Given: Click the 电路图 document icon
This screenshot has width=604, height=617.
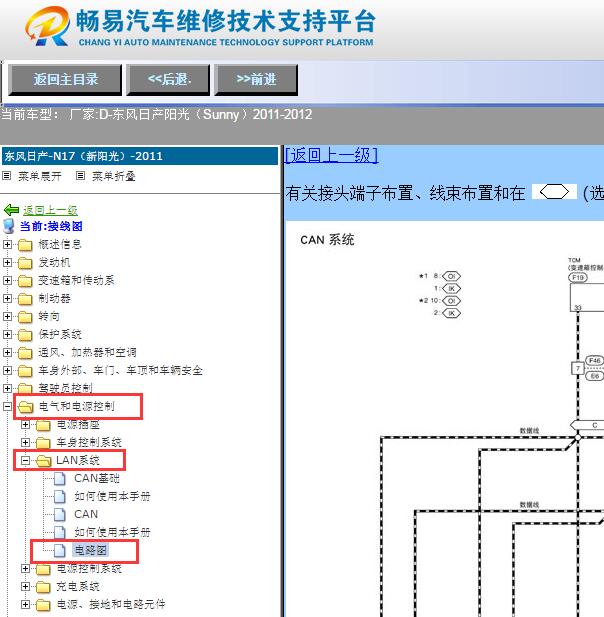Looking at the screenshot, I should coord(60,550).
